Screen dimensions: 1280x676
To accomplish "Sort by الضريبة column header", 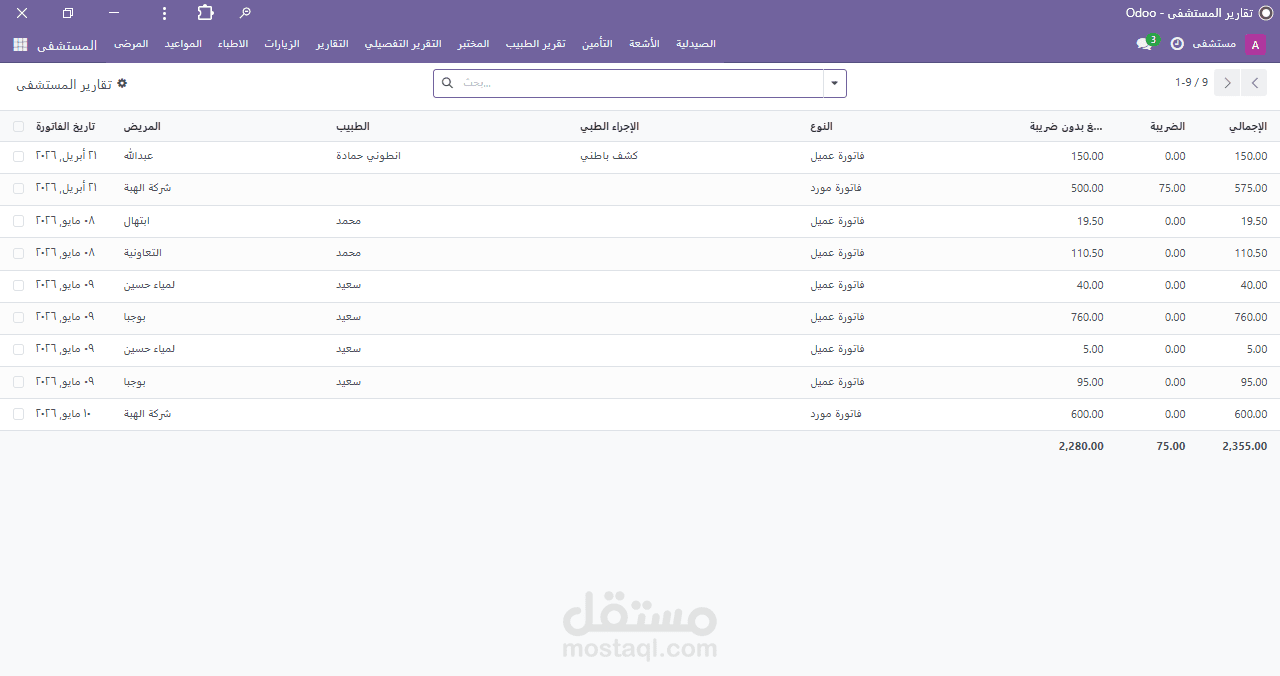I will pyautogui.click(x=1167, y=127).
